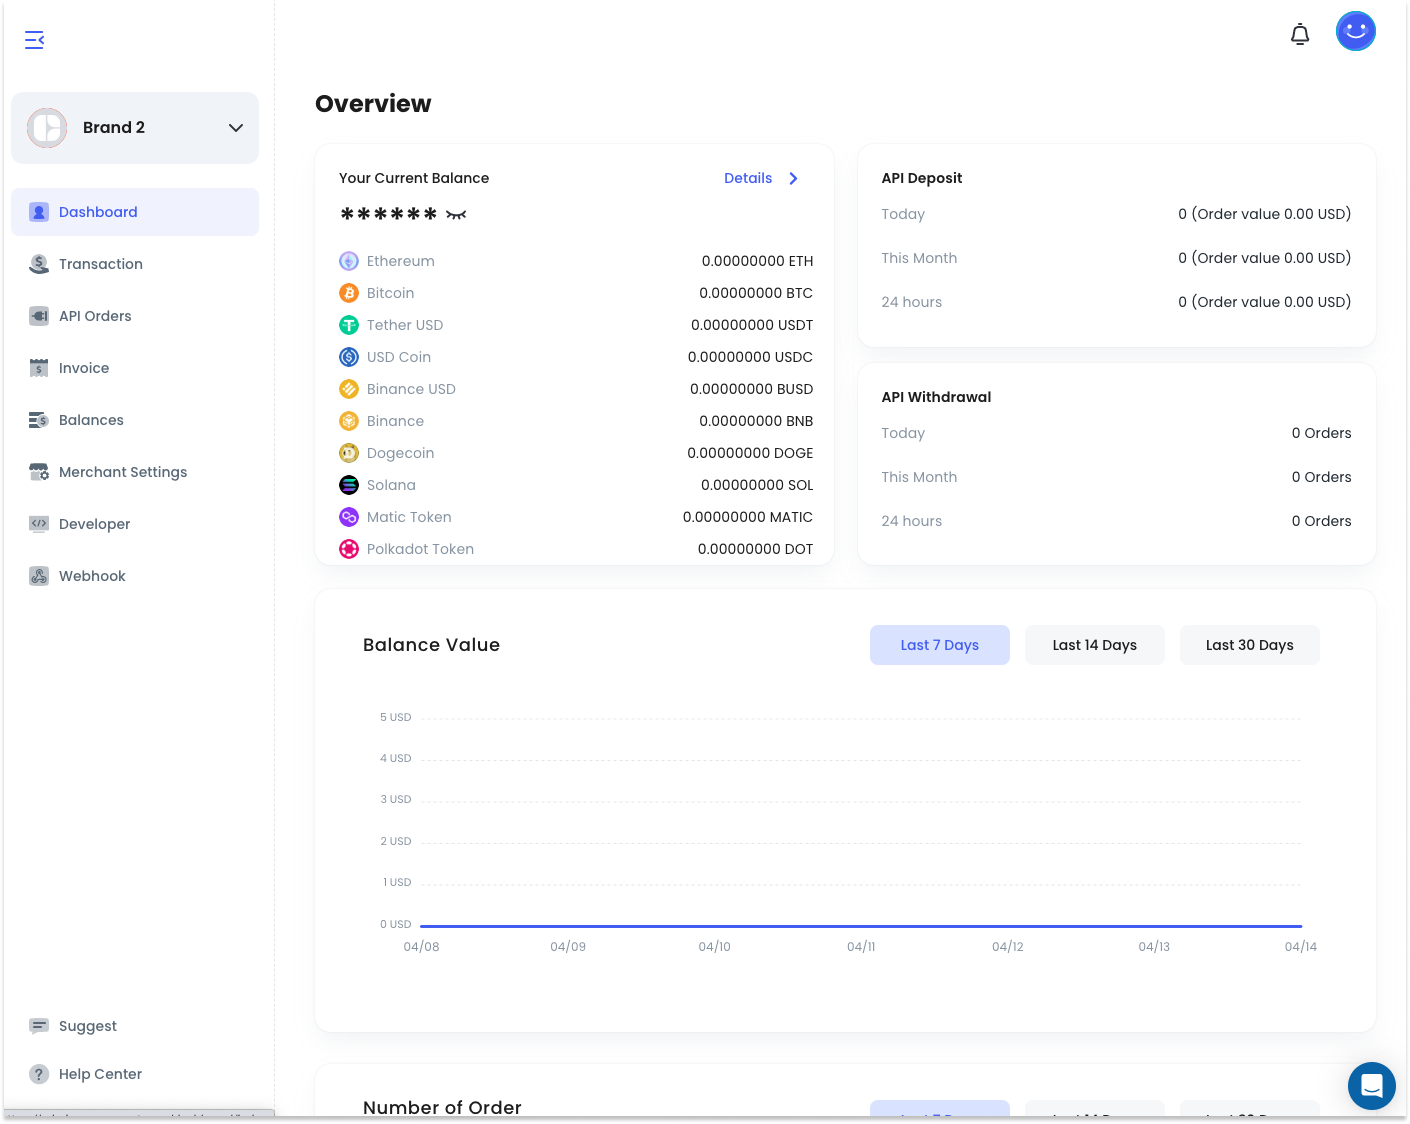Open the Suggest feedback link

[88, 1026]
